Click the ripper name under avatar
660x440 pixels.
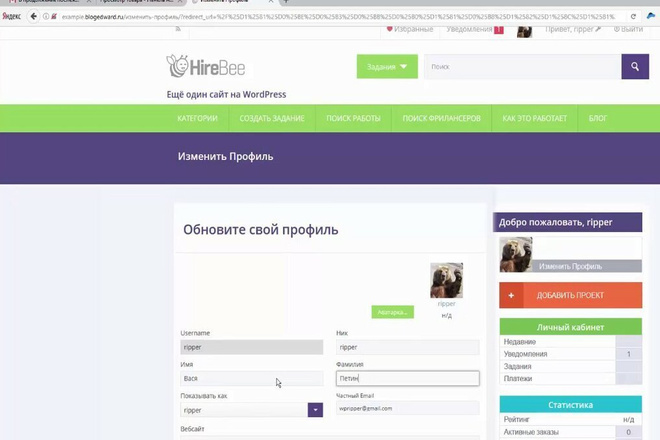tap(446, 304)
